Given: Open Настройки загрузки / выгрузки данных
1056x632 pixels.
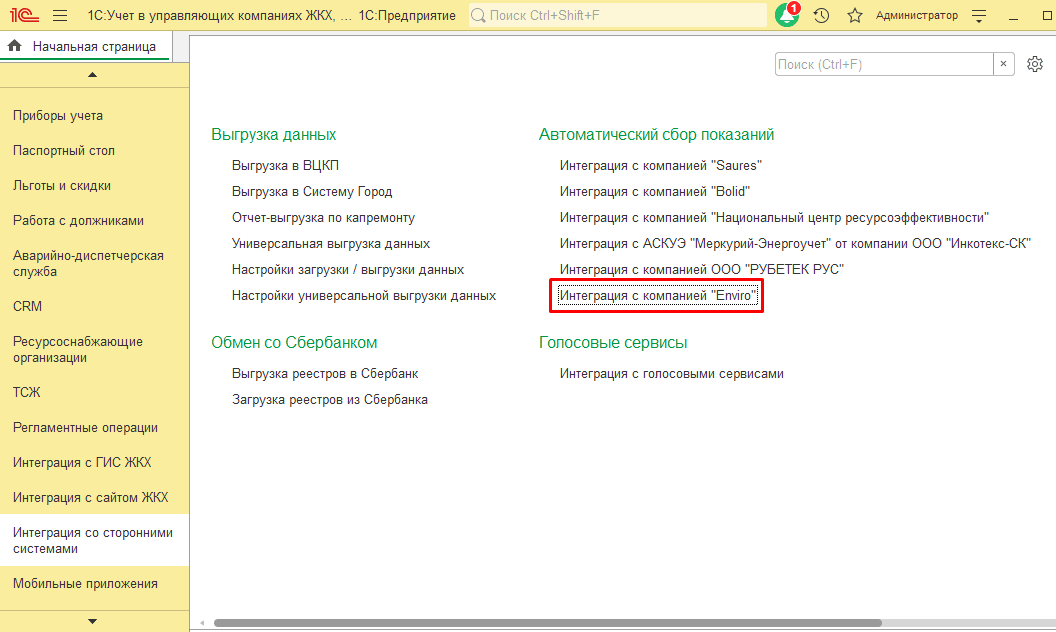Looking at the screenshot, I should [348, 270].
